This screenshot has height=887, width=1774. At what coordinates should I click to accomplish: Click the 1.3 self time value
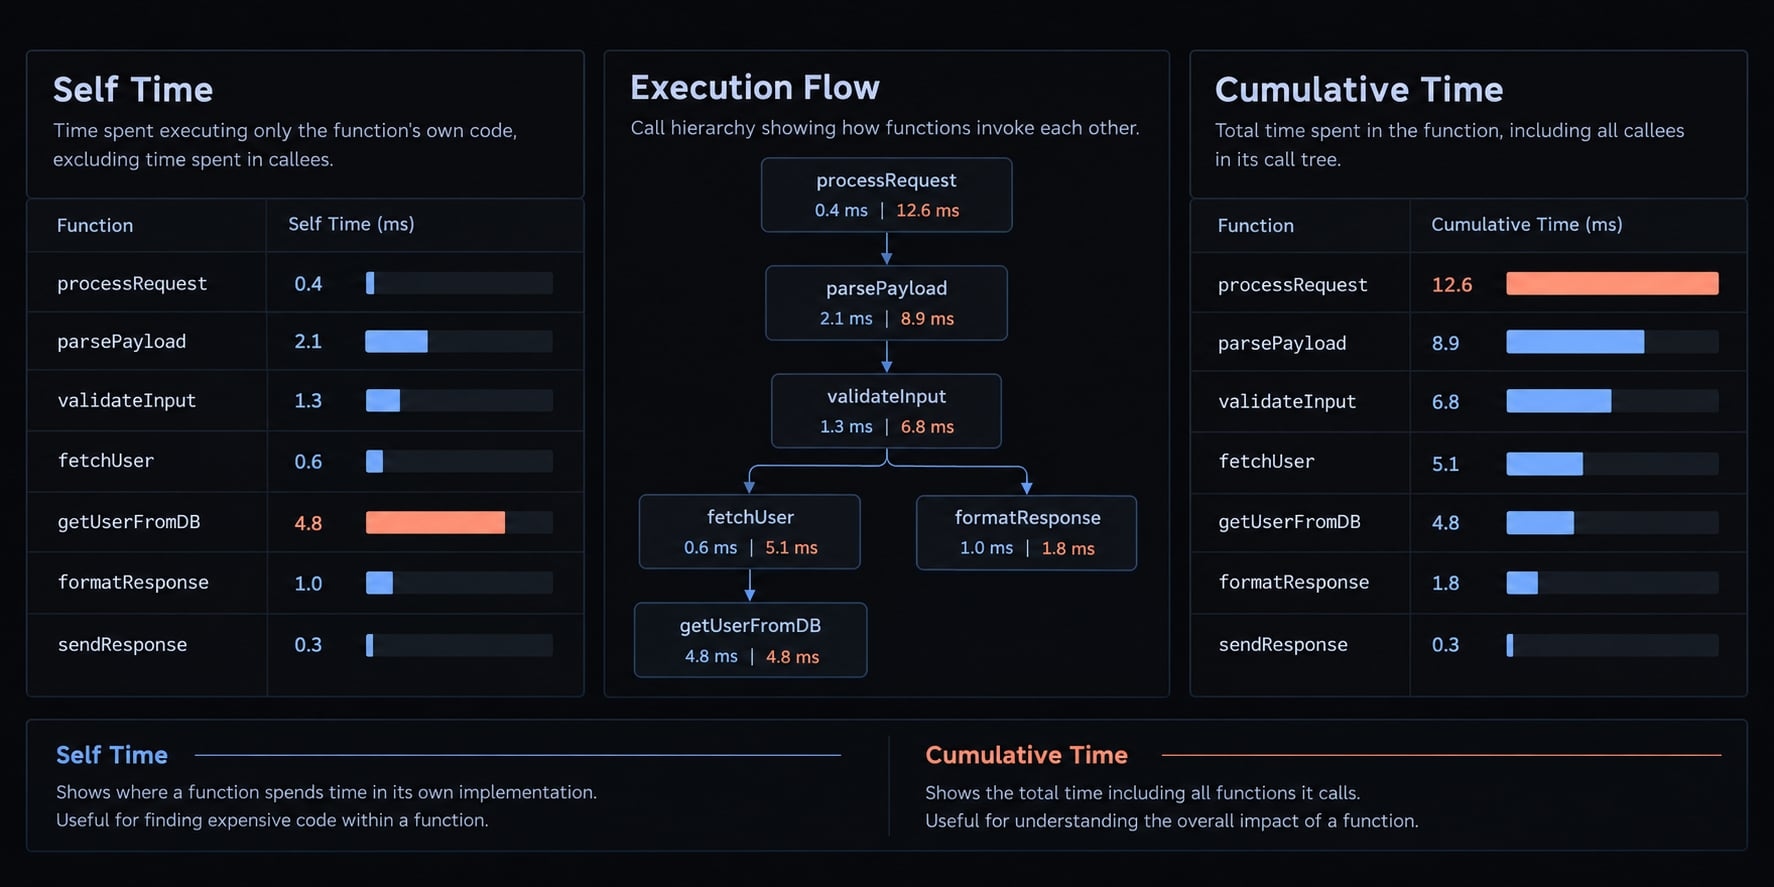pyautogui.click(x=308, y=401)
